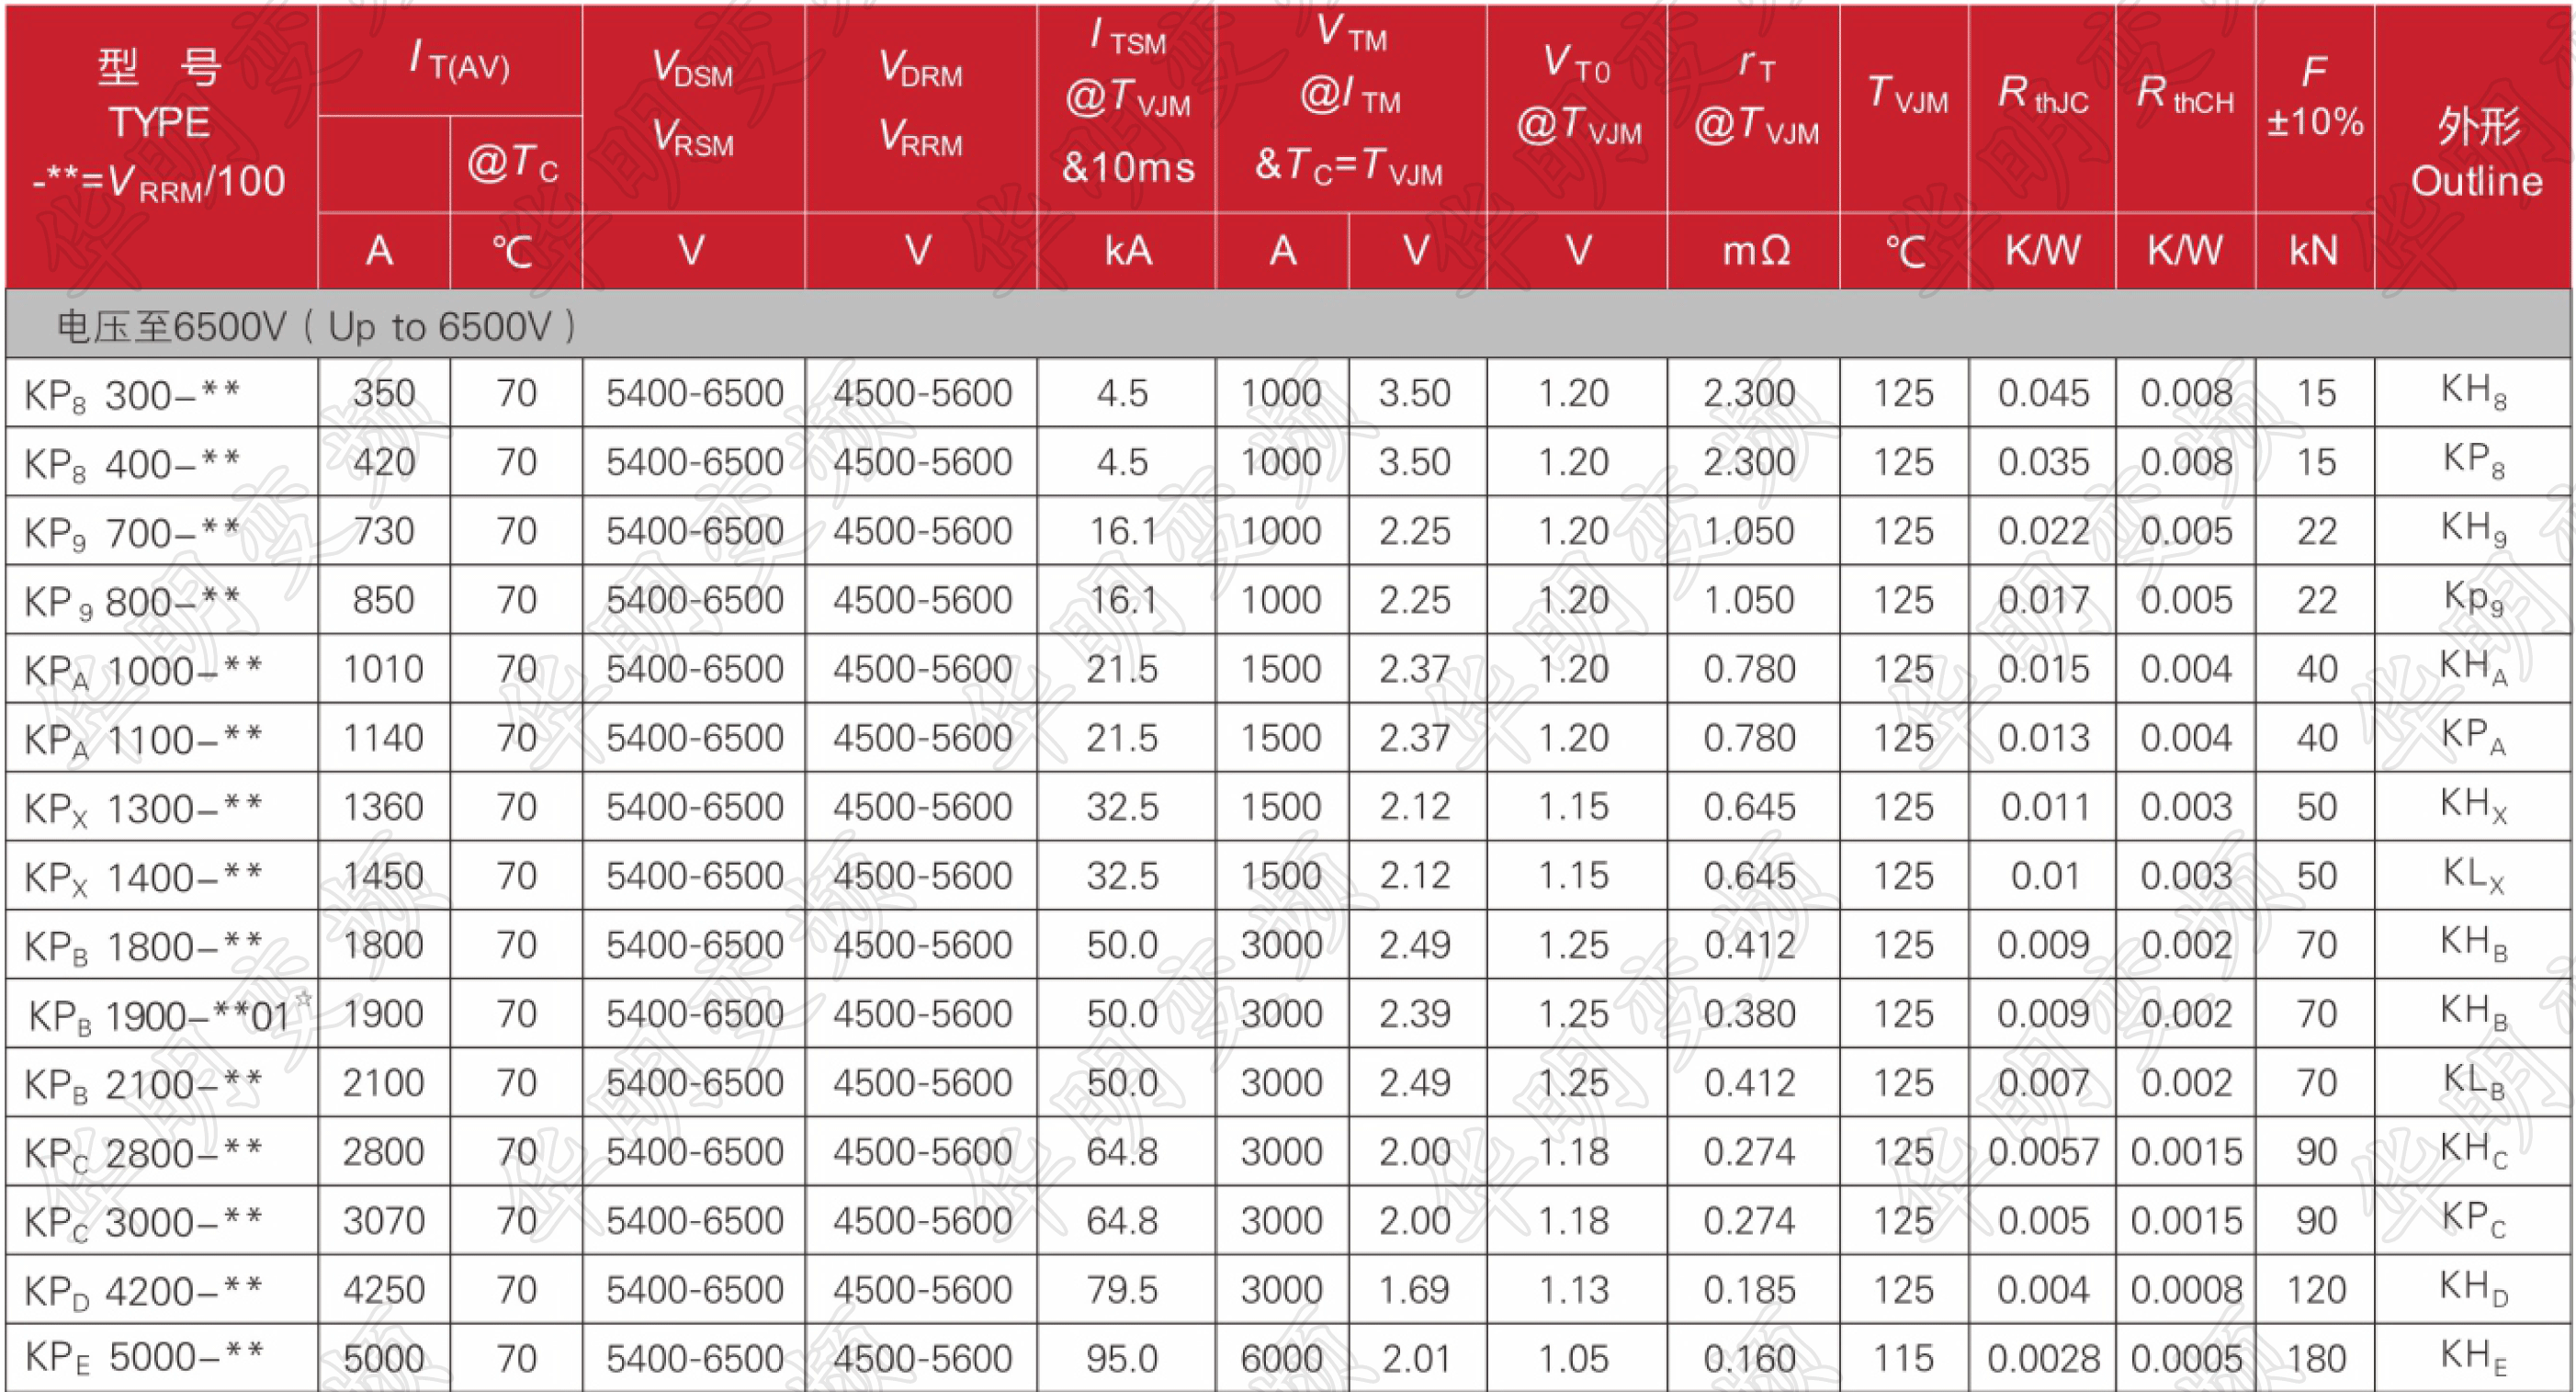Click the junction temperature '115'
The width and height of the screenshot is (2576, 1392).
coord(1904,1359)
